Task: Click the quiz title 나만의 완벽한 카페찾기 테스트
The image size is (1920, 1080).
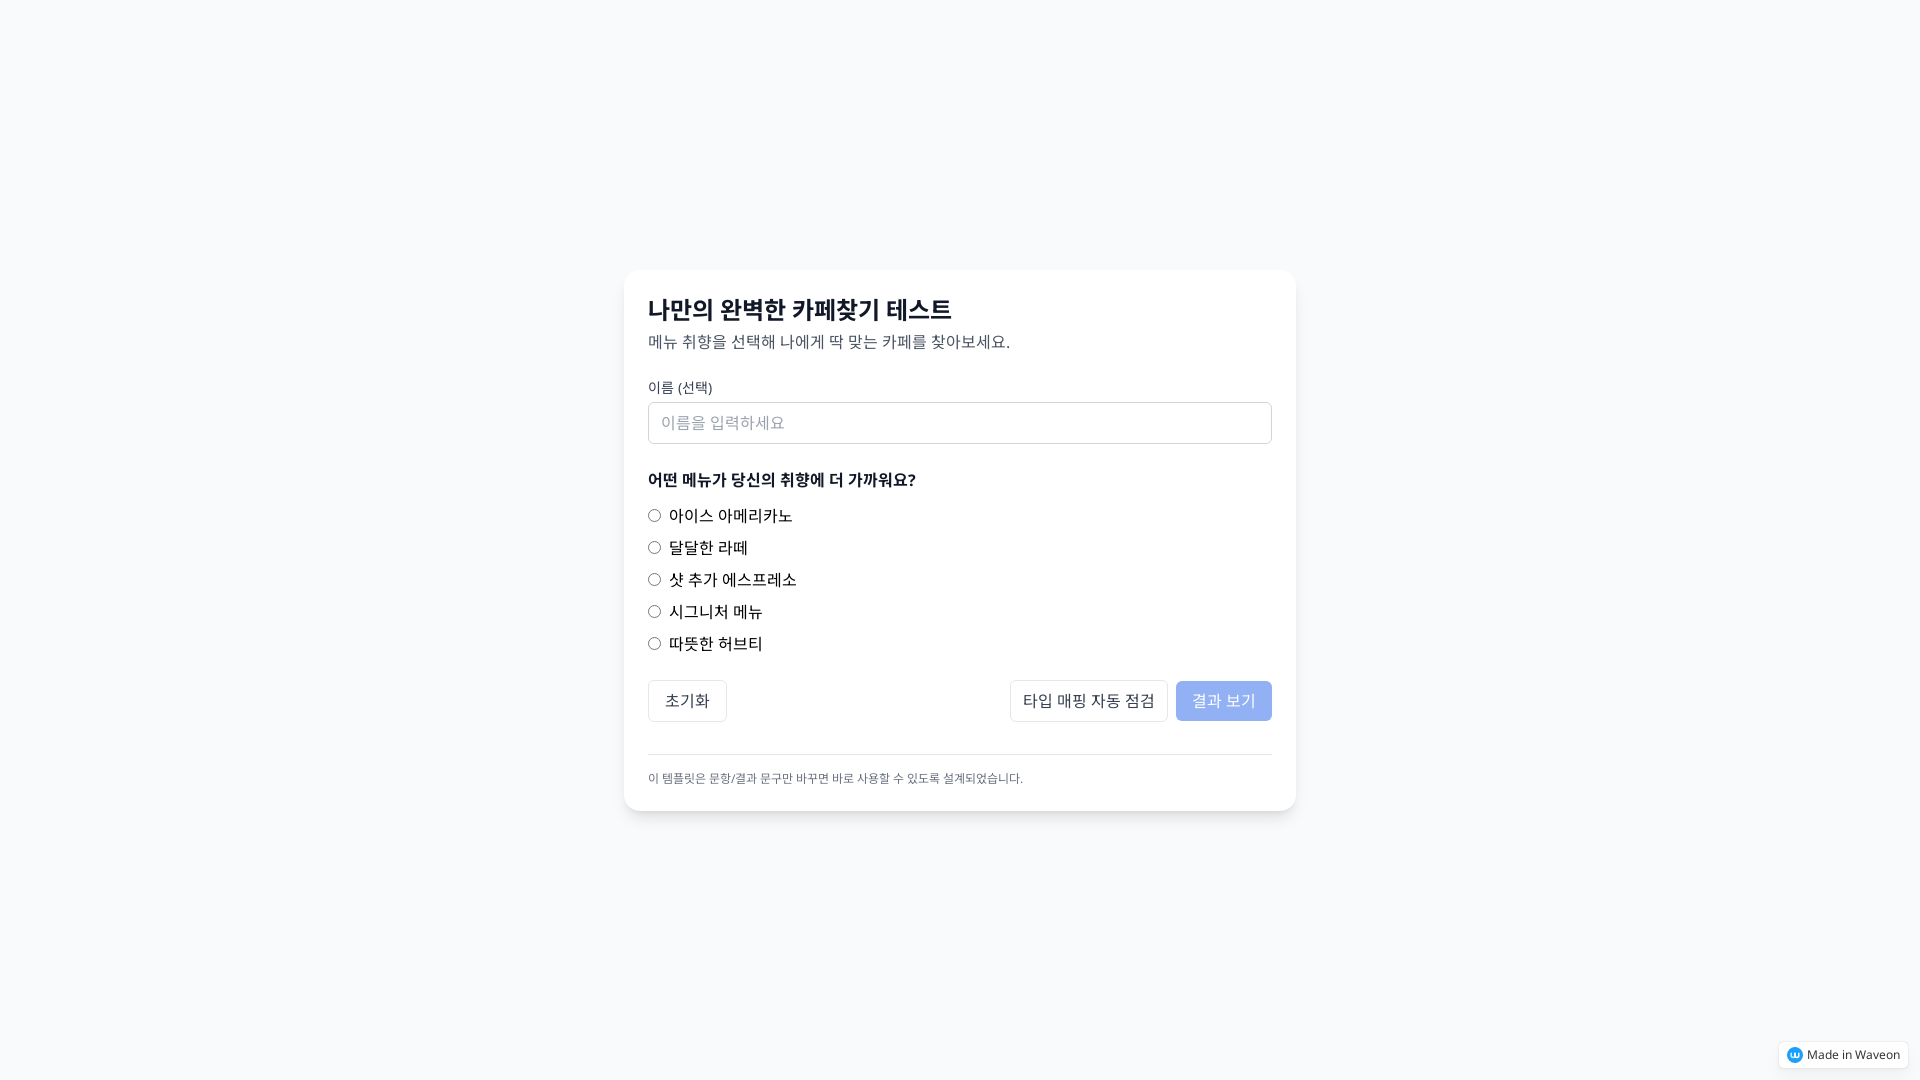Action: (x=799, y=310)
